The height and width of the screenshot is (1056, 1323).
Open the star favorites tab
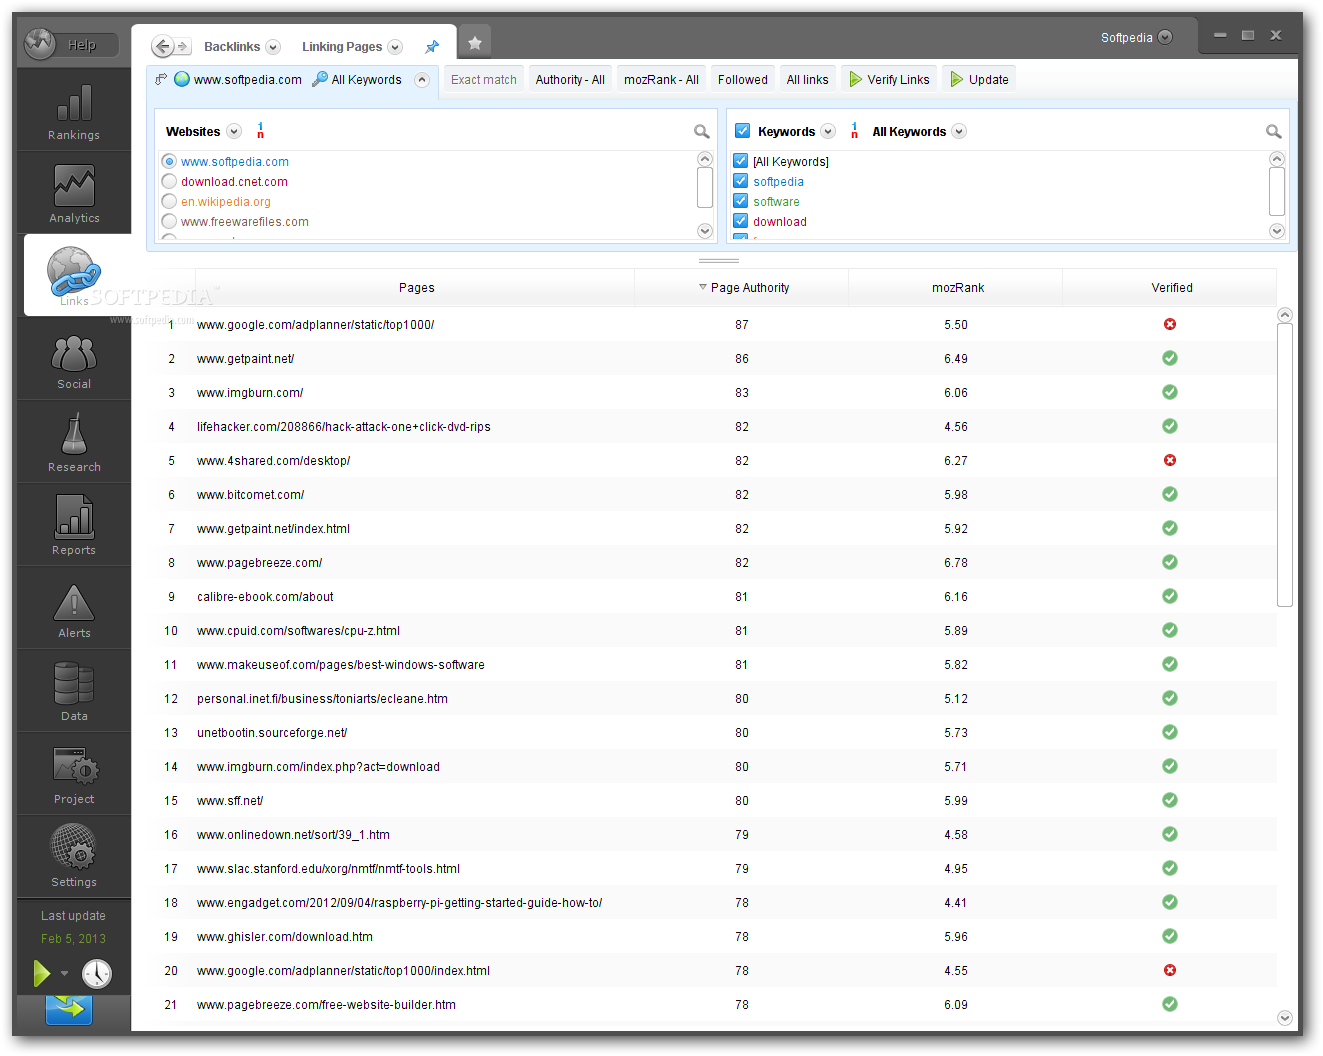[475, 42]
